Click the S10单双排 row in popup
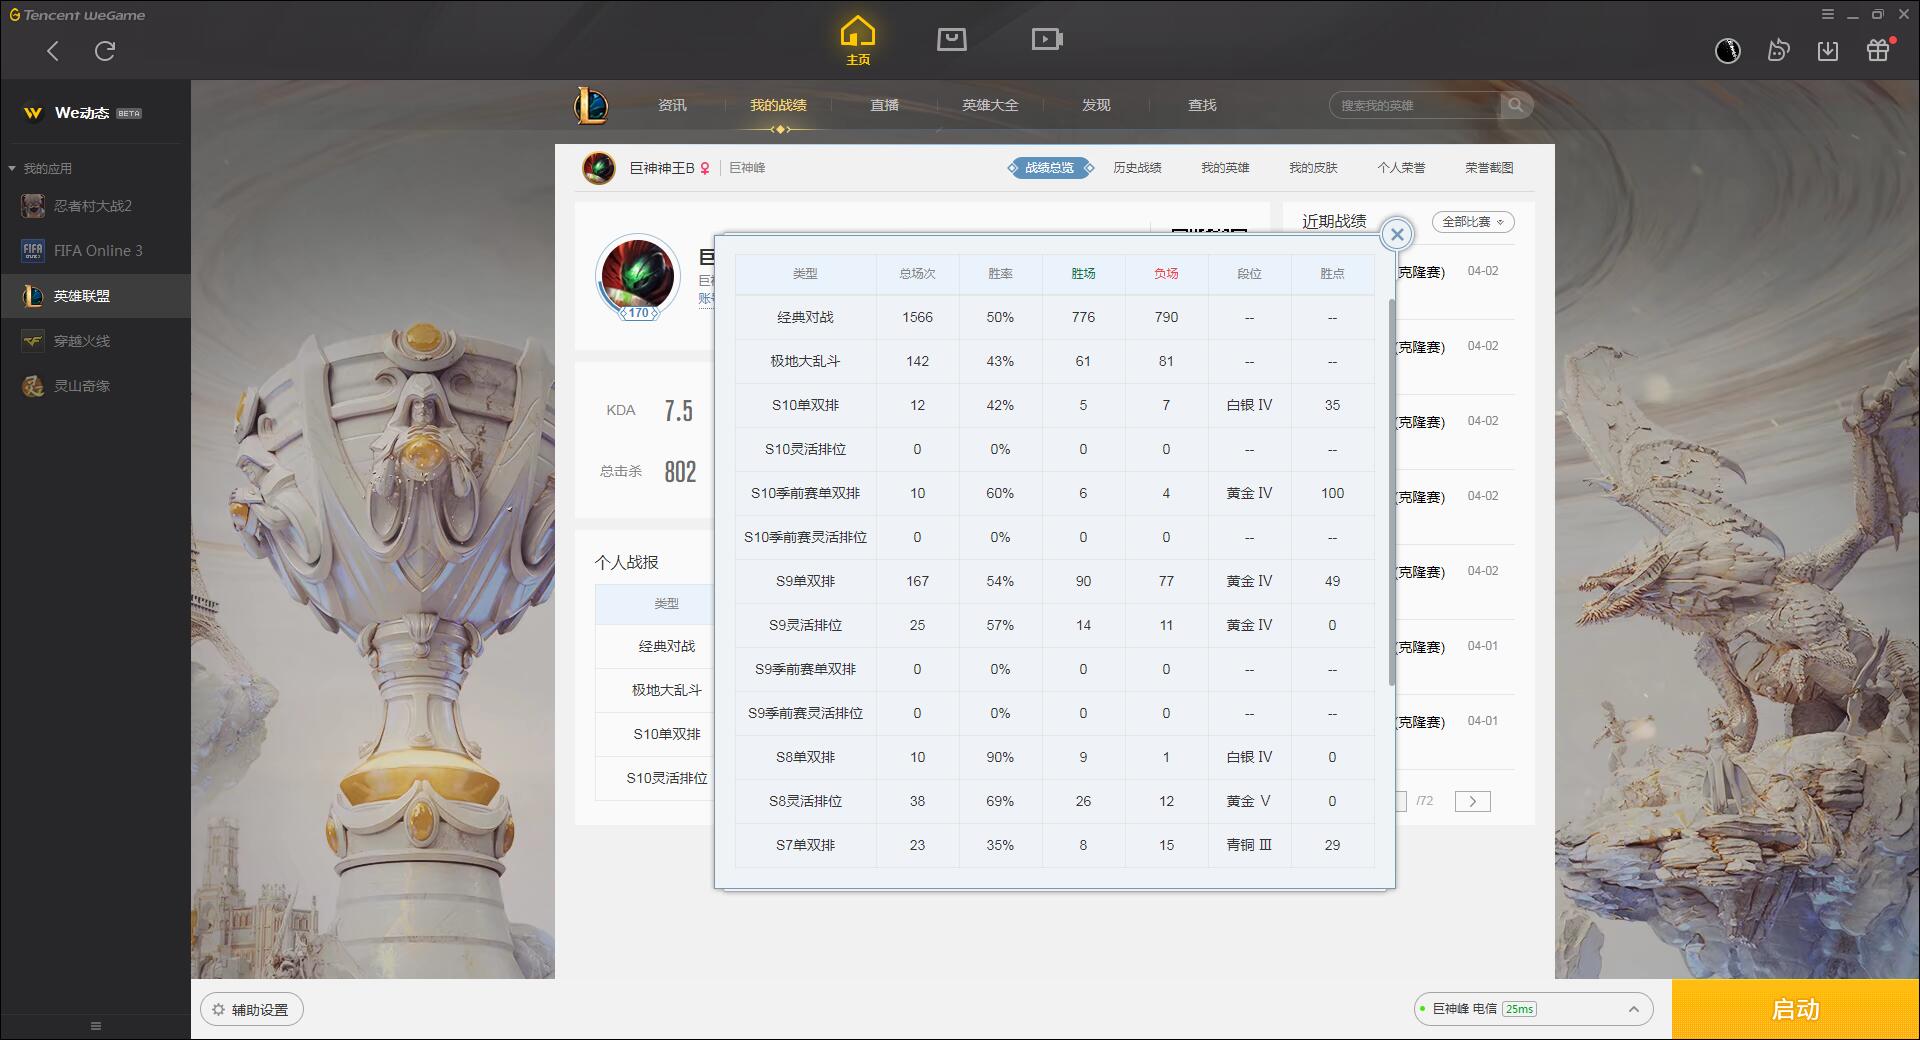1920x1040 pixels. click(1055, 405)
